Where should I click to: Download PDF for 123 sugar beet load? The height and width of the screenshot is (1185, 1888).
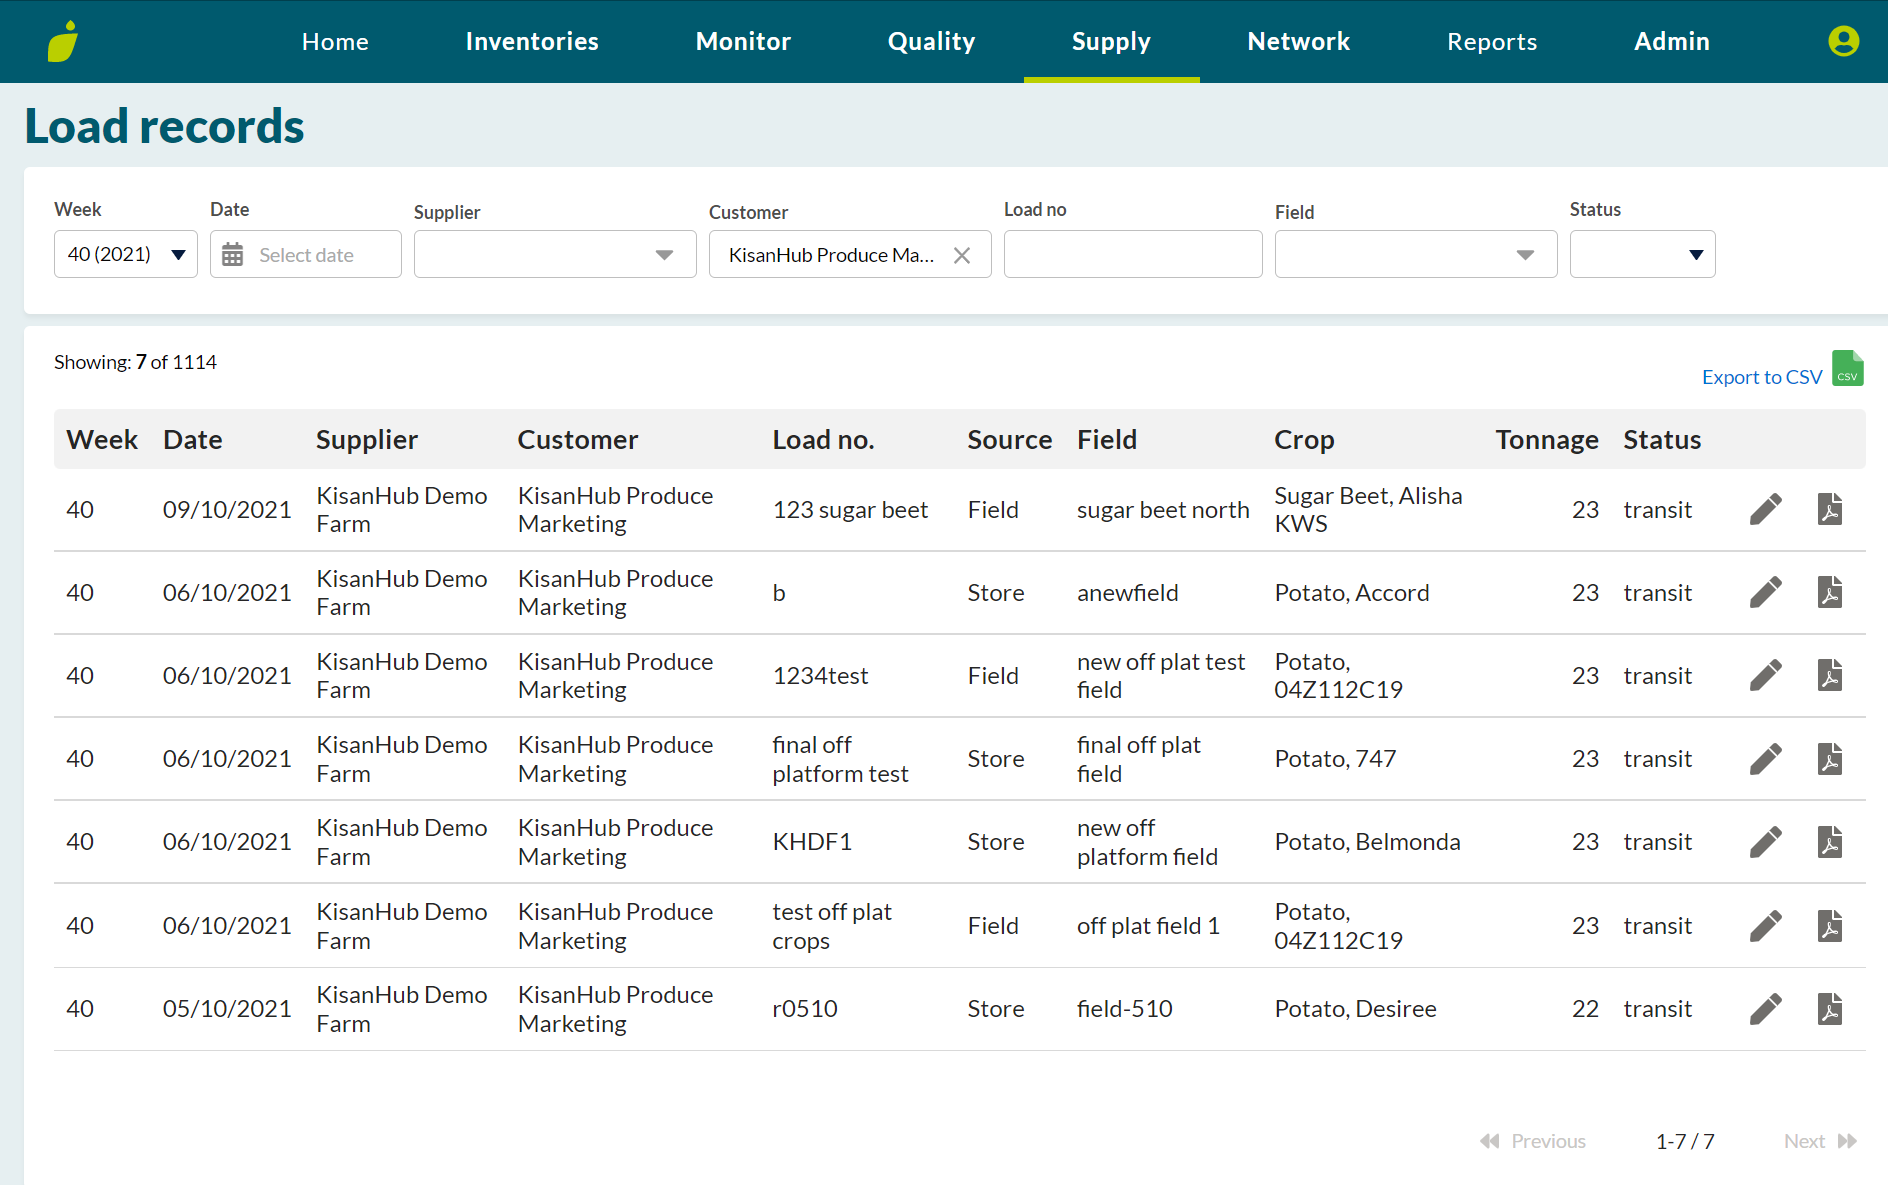point(1830,509)
